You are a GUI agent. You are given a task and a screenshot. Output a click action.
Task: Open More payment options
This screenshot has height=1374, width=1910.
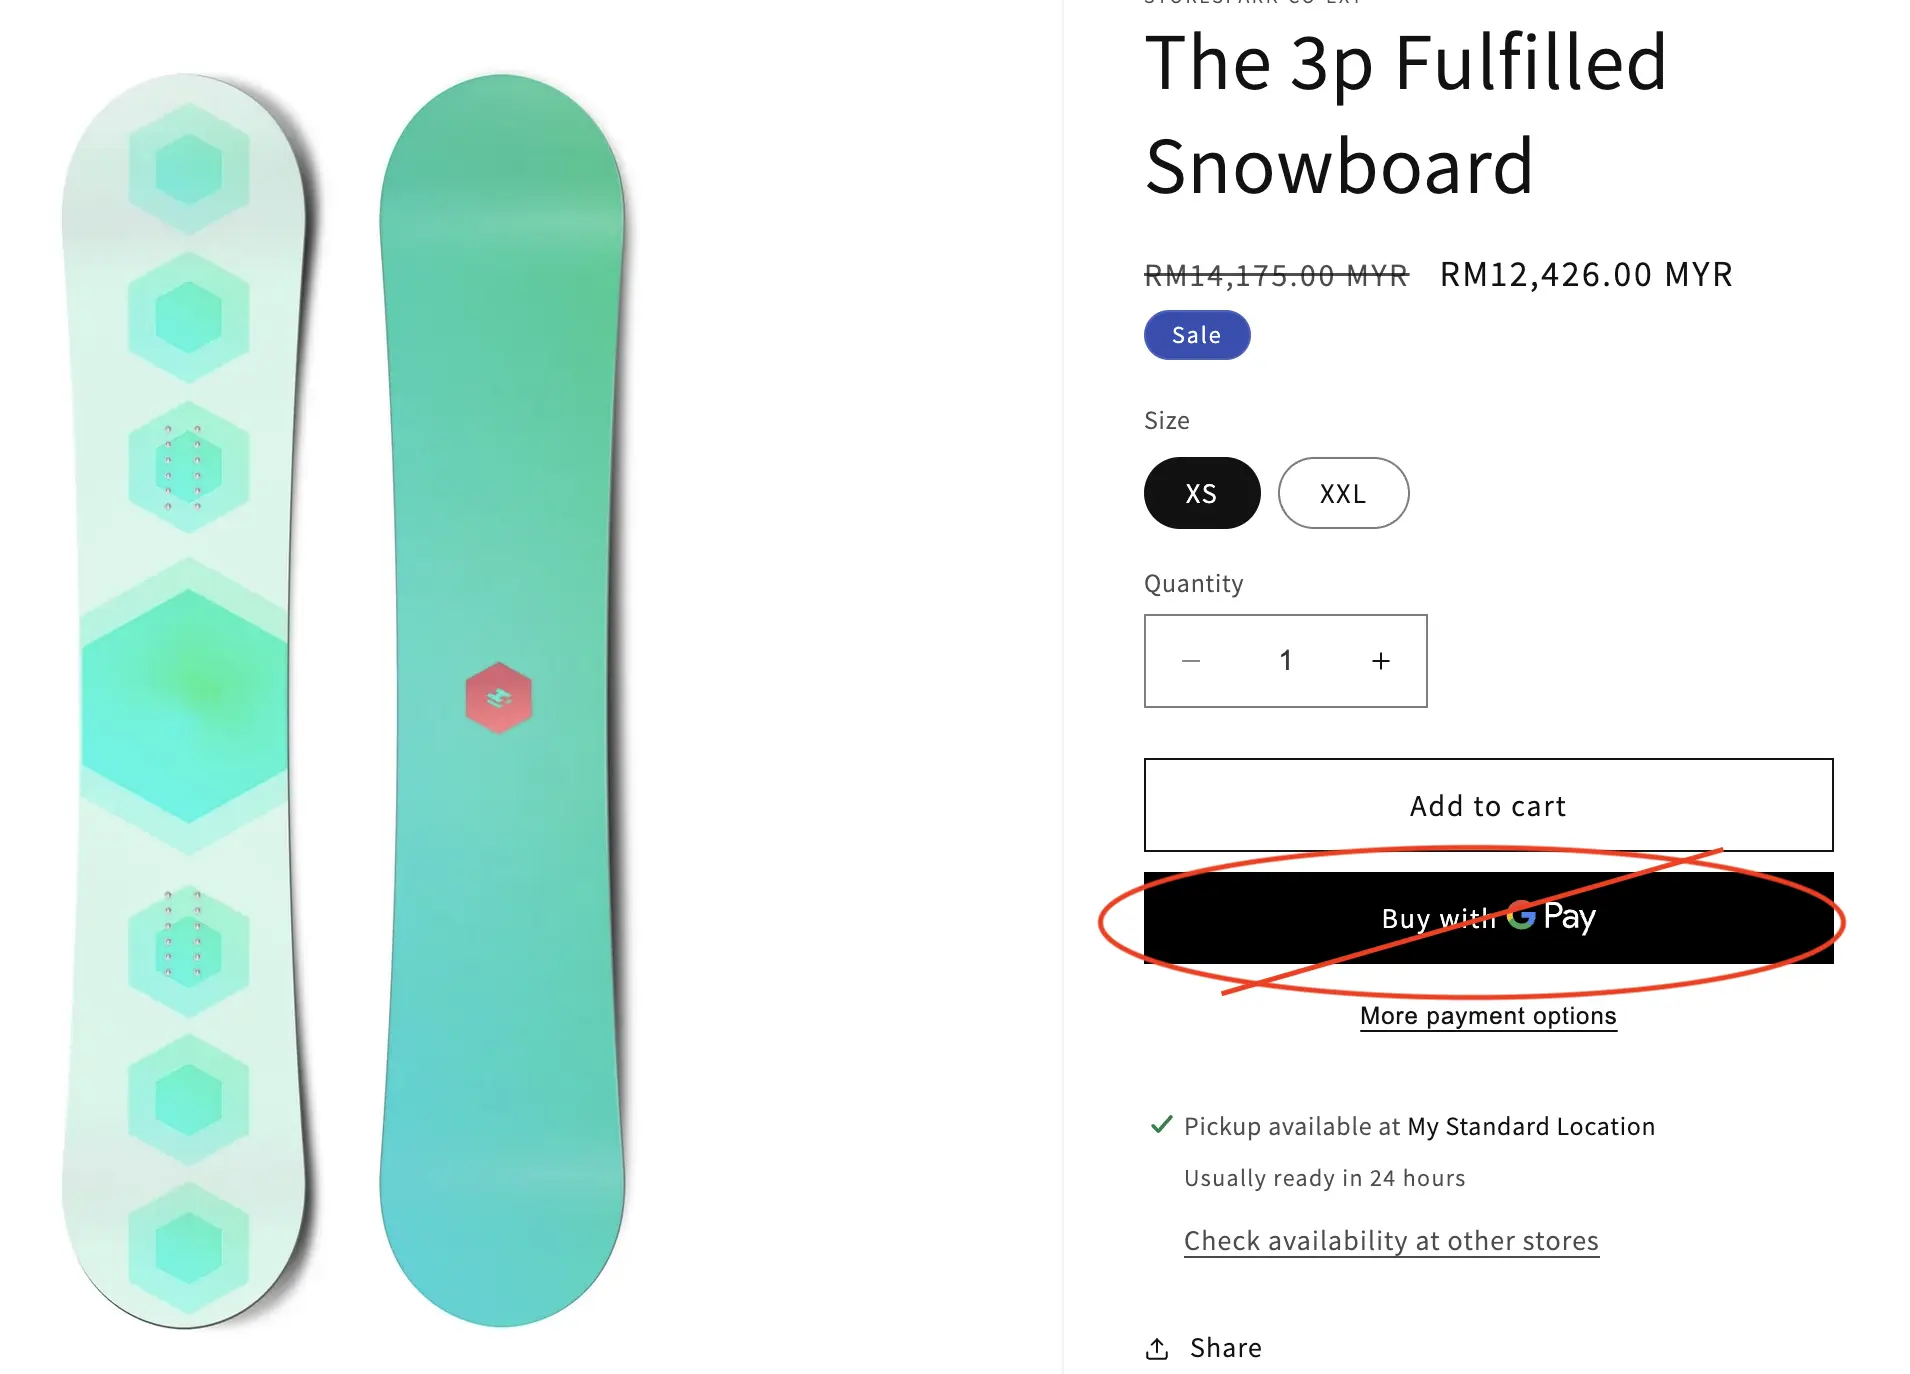[1487, 1015]
